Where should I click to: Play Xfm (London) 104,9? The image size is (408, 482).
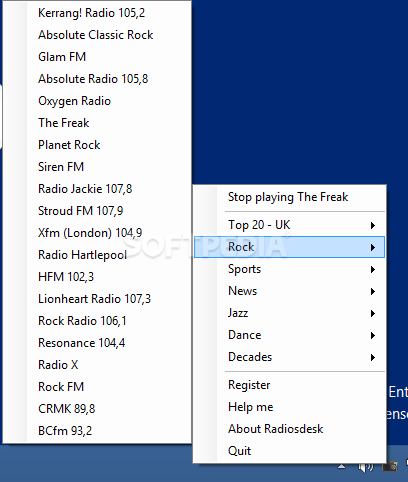pyautogui.click(x=97, y=233)
